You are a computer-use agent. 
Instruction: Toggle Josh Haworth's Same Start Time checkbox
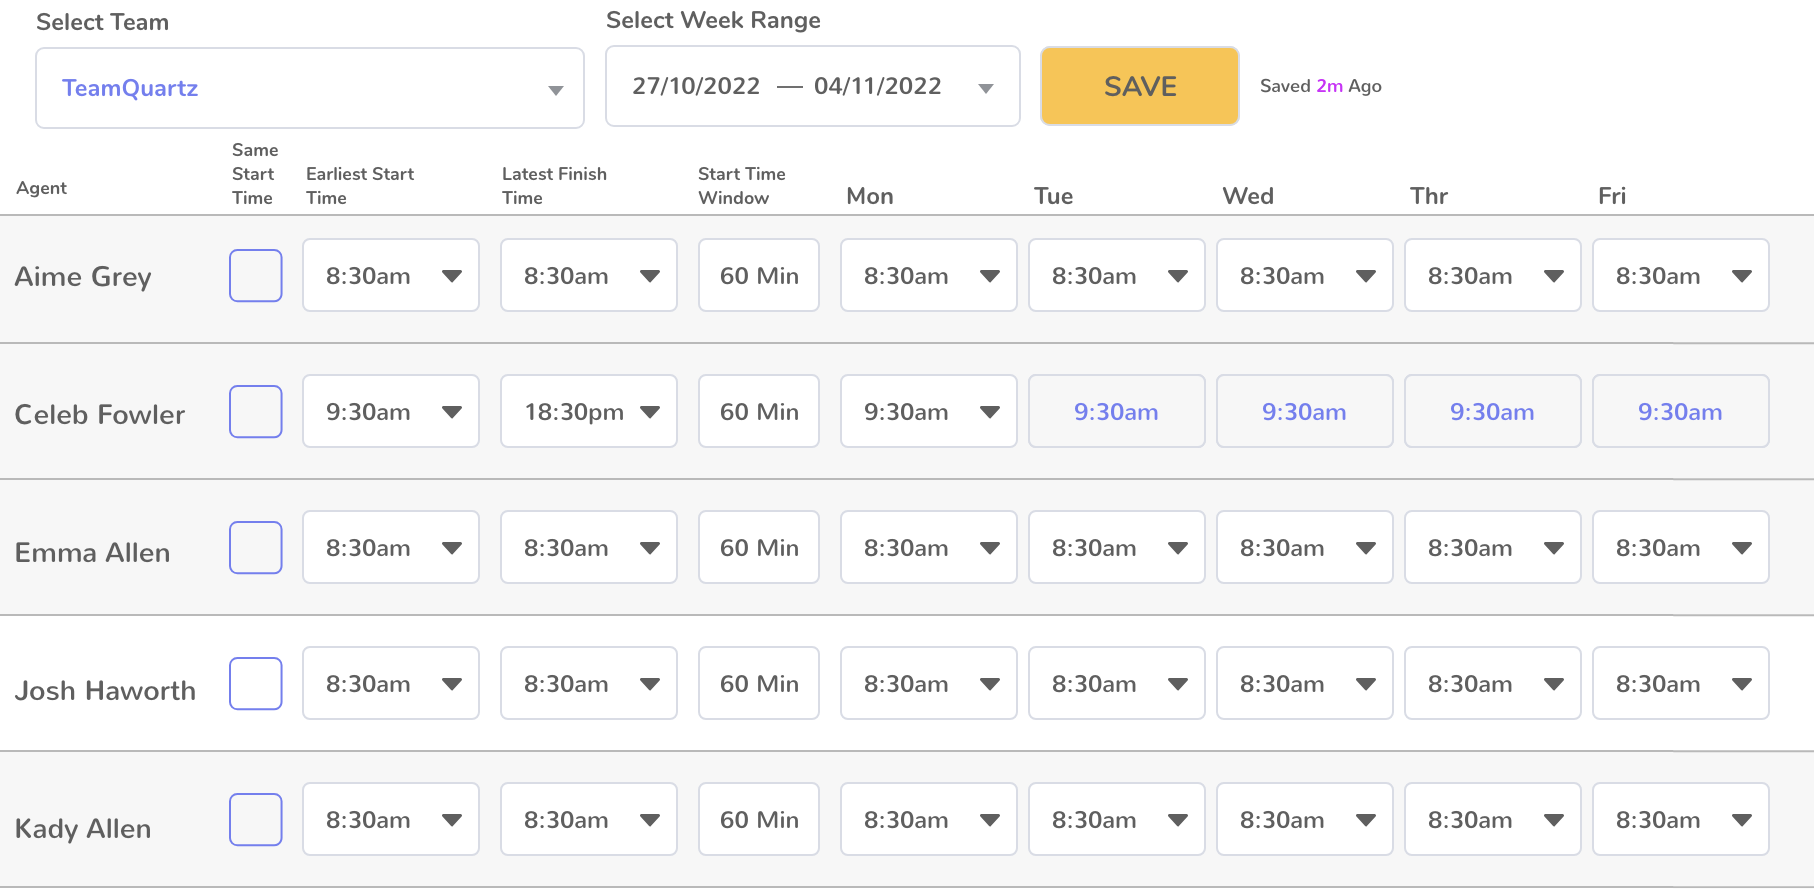[256, 684]
